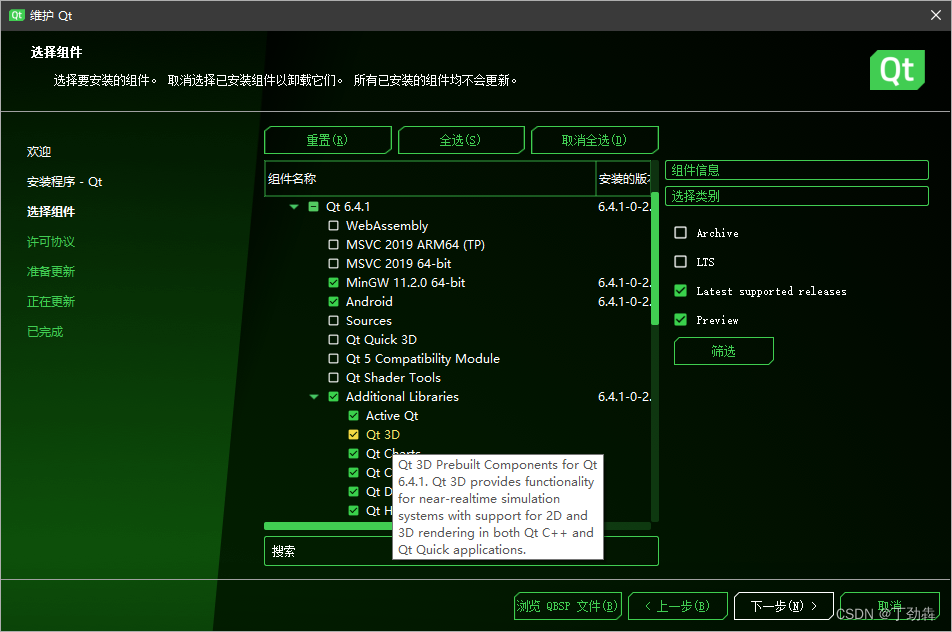Click the 安装的版本 column header
952x632 pixels.
[x=624, y=178]
